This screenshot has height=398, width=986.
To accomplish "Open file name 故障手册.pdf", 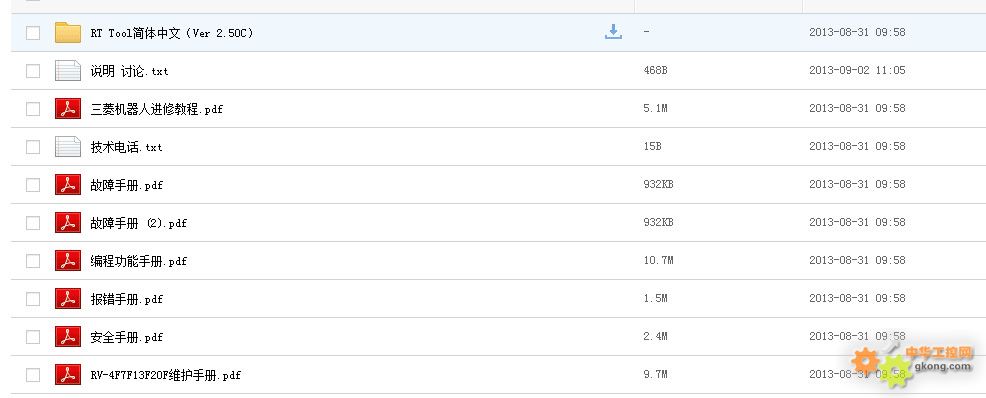I will (x=126, y=185).
